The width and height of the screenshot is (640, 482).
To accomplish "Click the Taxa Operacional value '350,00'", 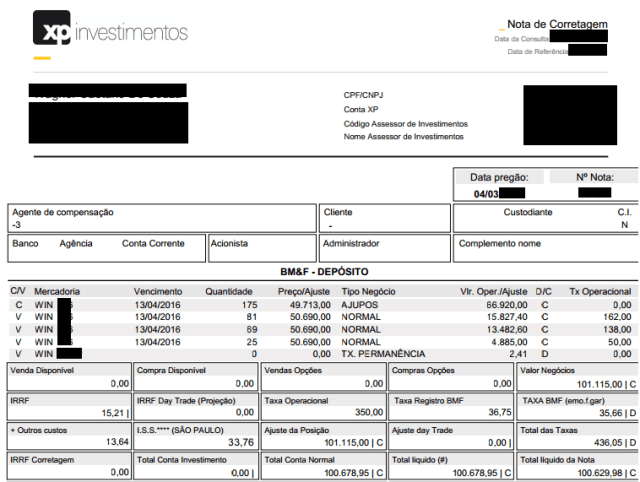I will point(369,412).
